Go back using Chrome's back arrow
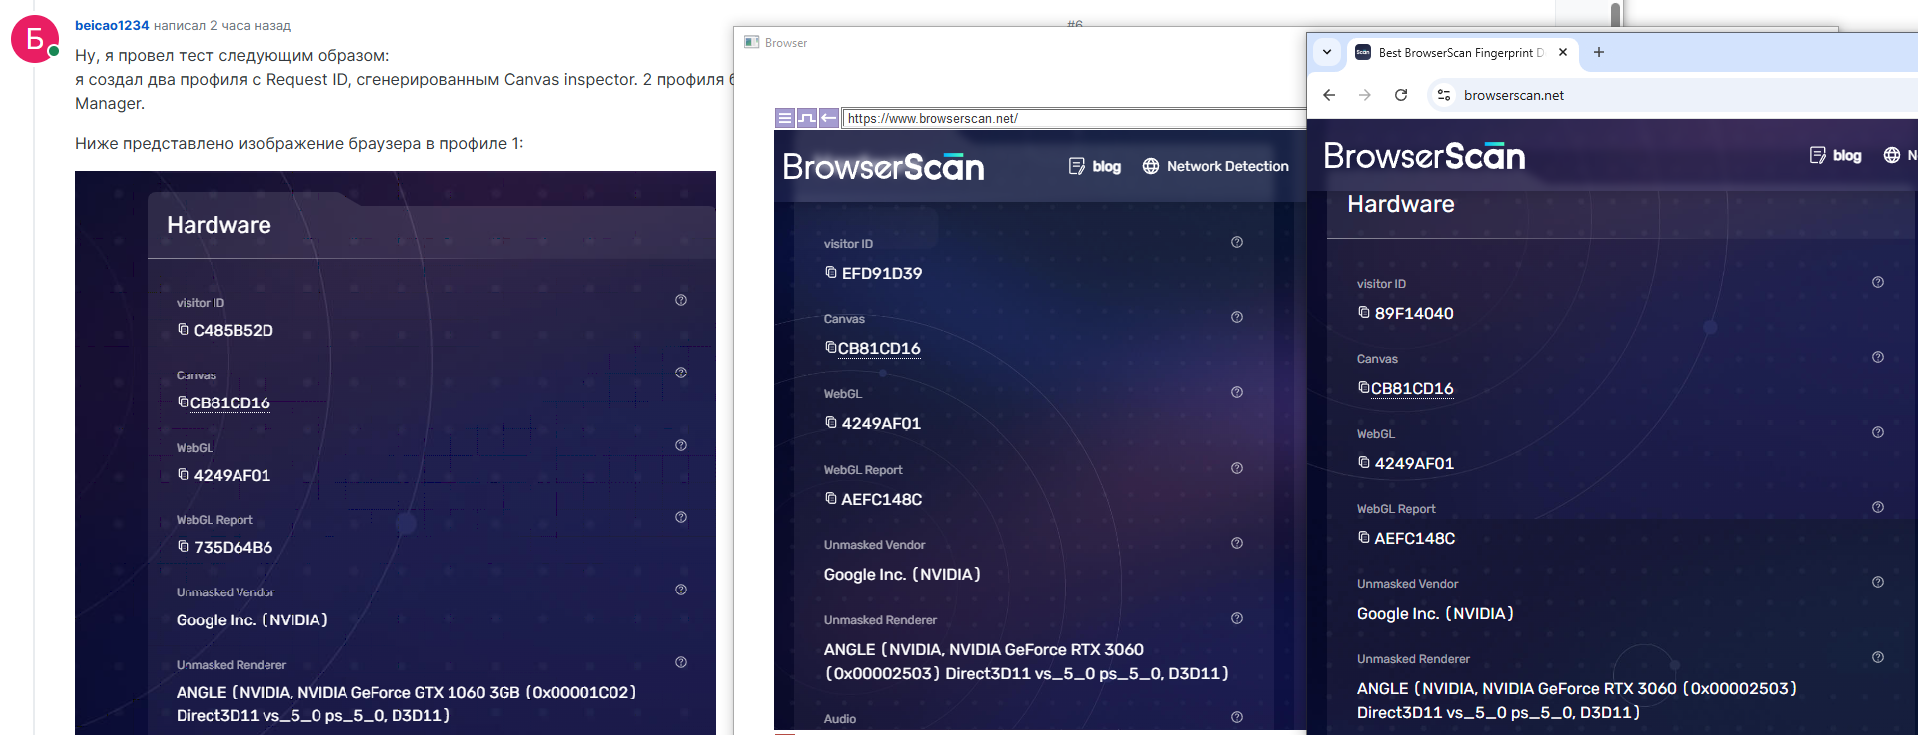1918x735 pixels. point(1329,95)
